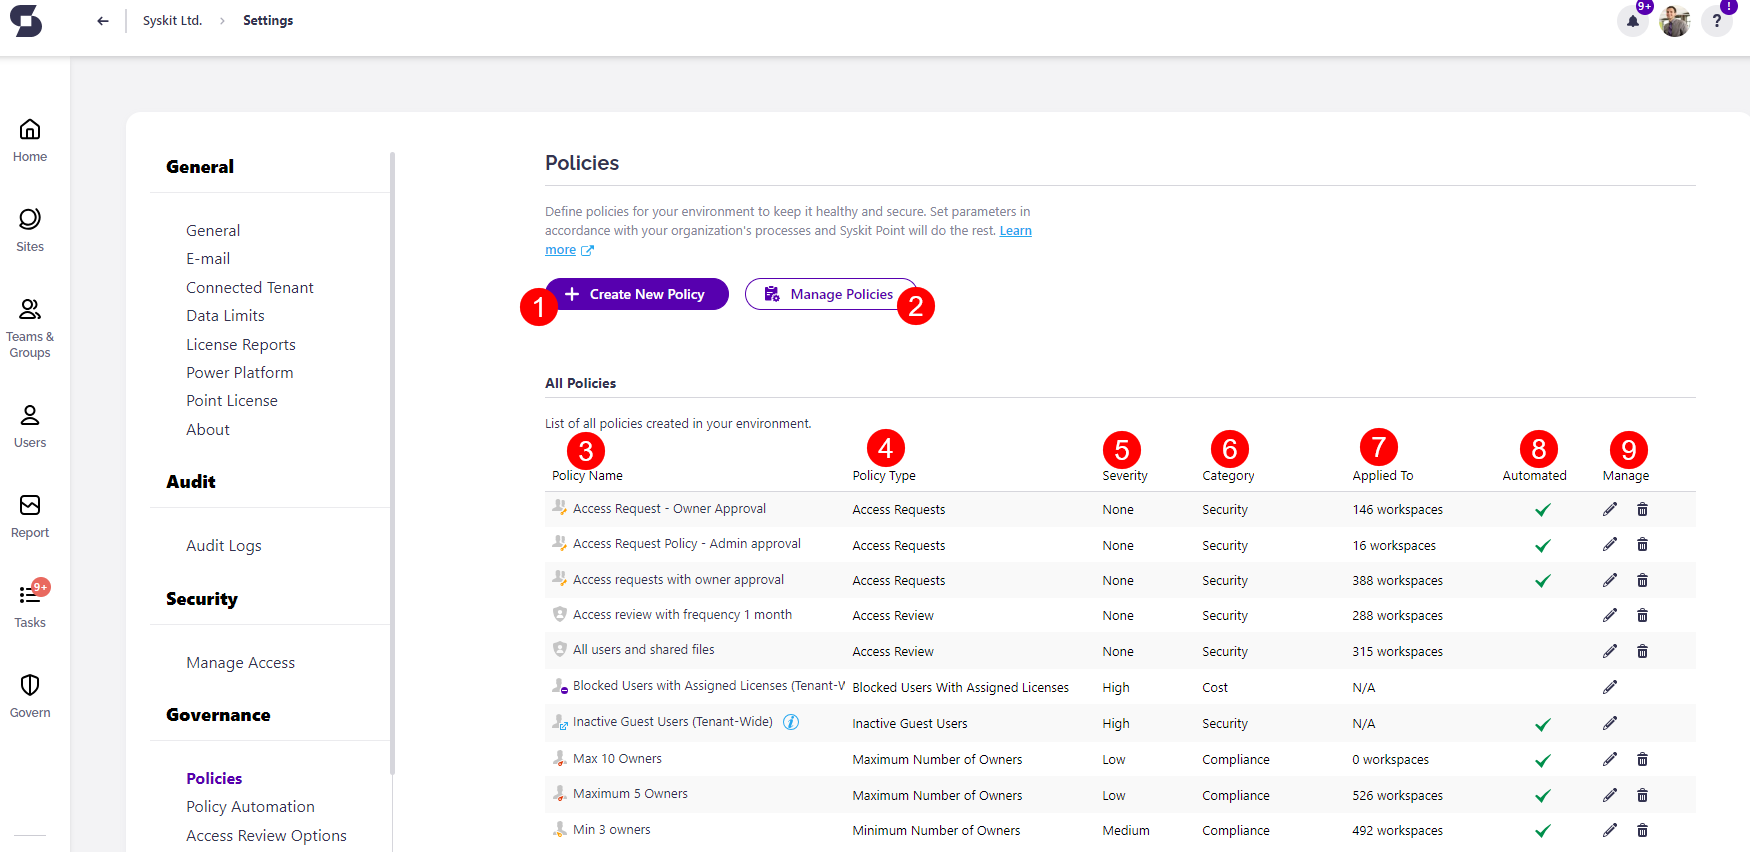The width and height of the screenshot is (1750, 852).
Task: Delete the Access review with frequency 1 month policy
Action: [x=1642, y=615]
